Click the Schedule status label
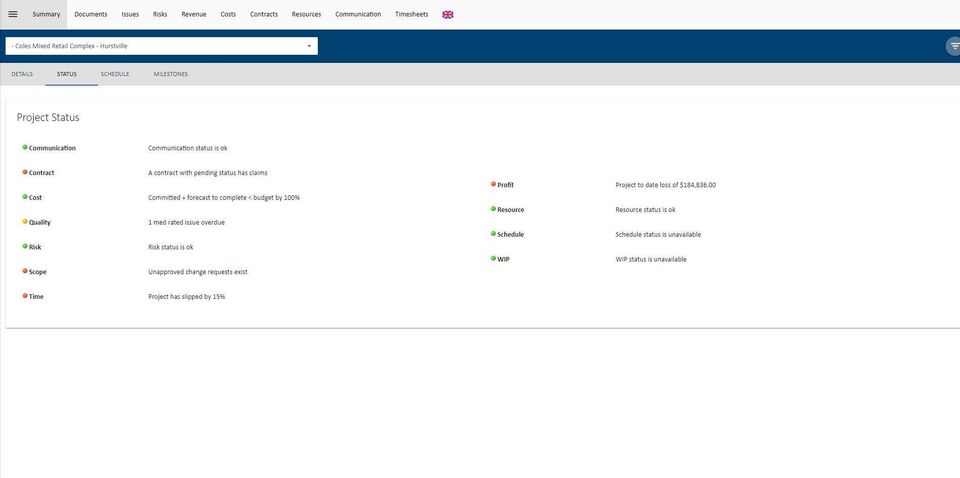 click(x=511, y=234)
